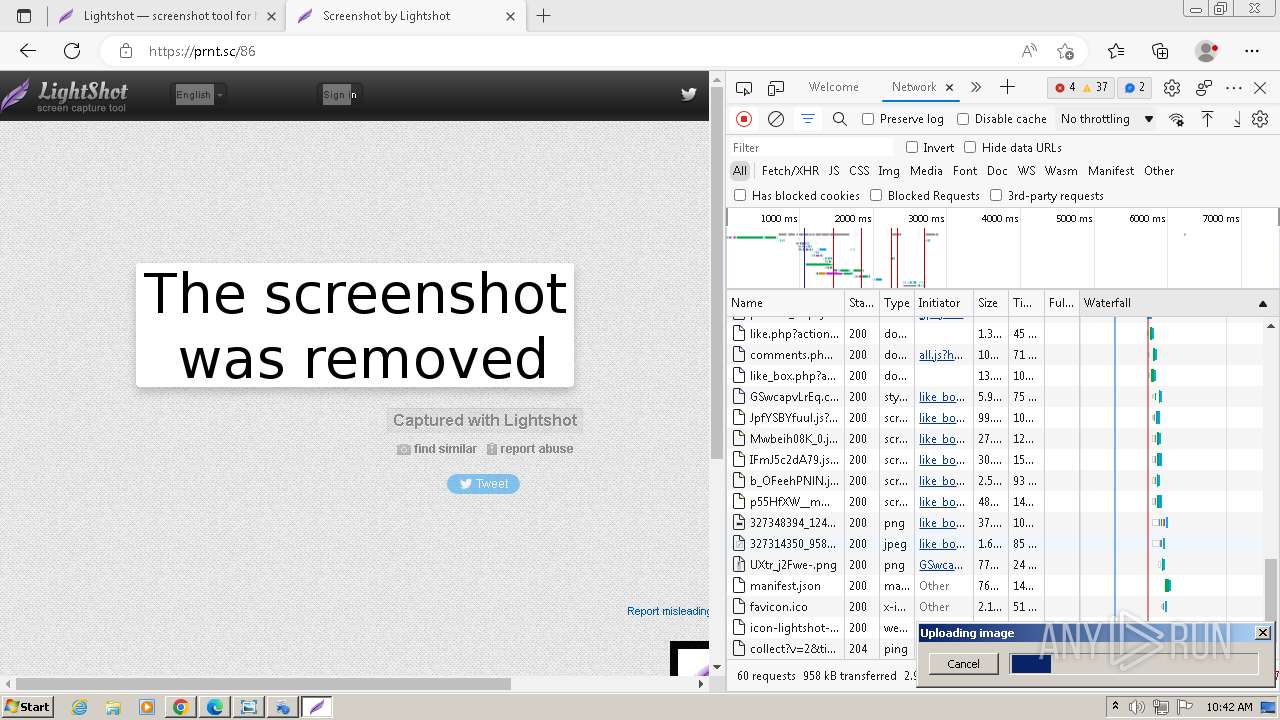Click the record network log button
This screenshot has width=1280, height=720.
tap(744, 119)
